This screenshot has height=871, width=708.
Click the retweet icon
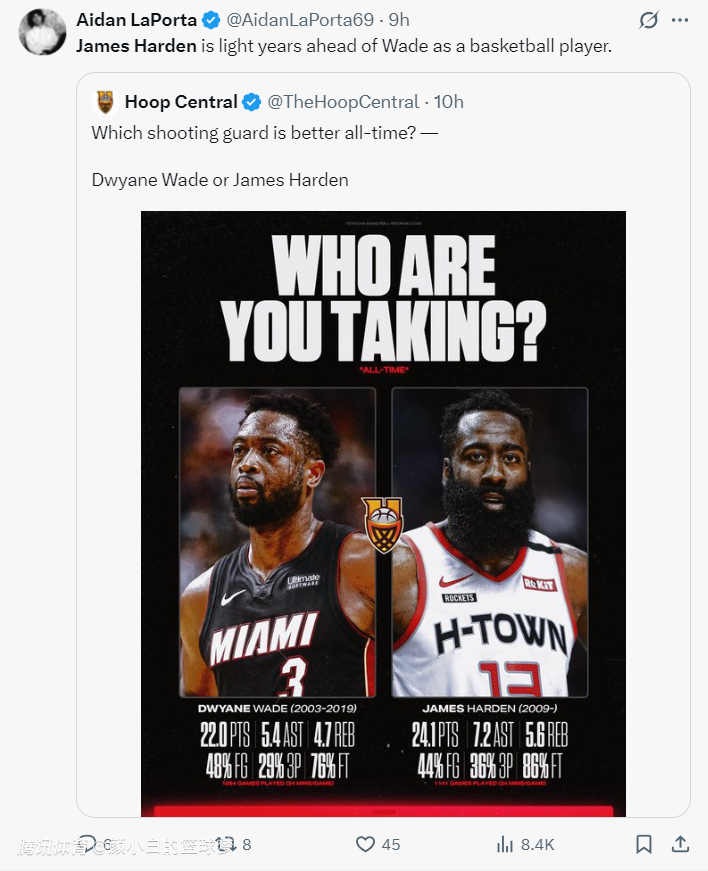(x=227, y=845)
